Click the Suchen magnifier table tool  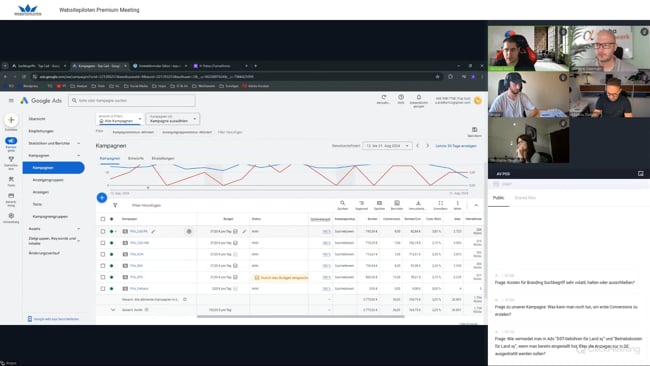coord(342,203)
